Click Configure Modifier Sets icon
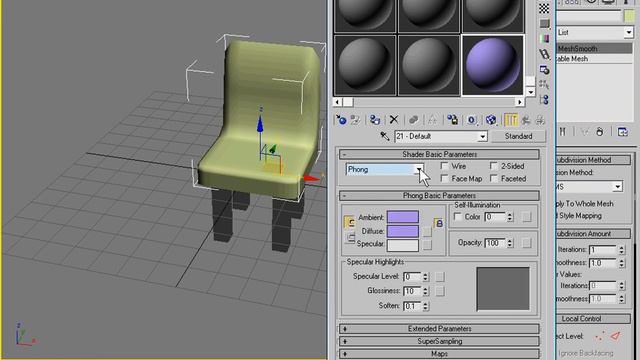Image resolution: width=640 pixels, height=360 pixels. click(x=623, y=132)
